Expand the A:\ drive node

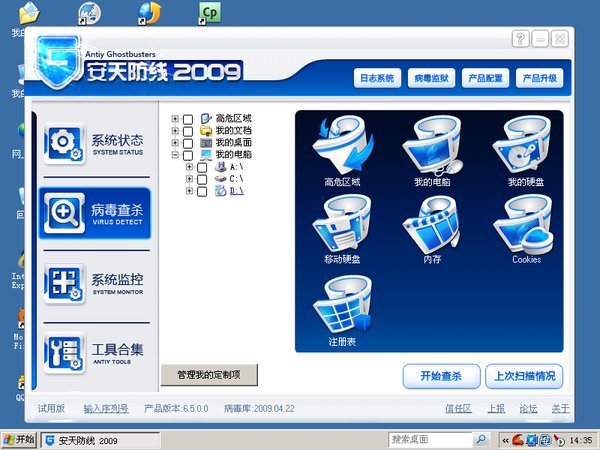coord(189,167)
